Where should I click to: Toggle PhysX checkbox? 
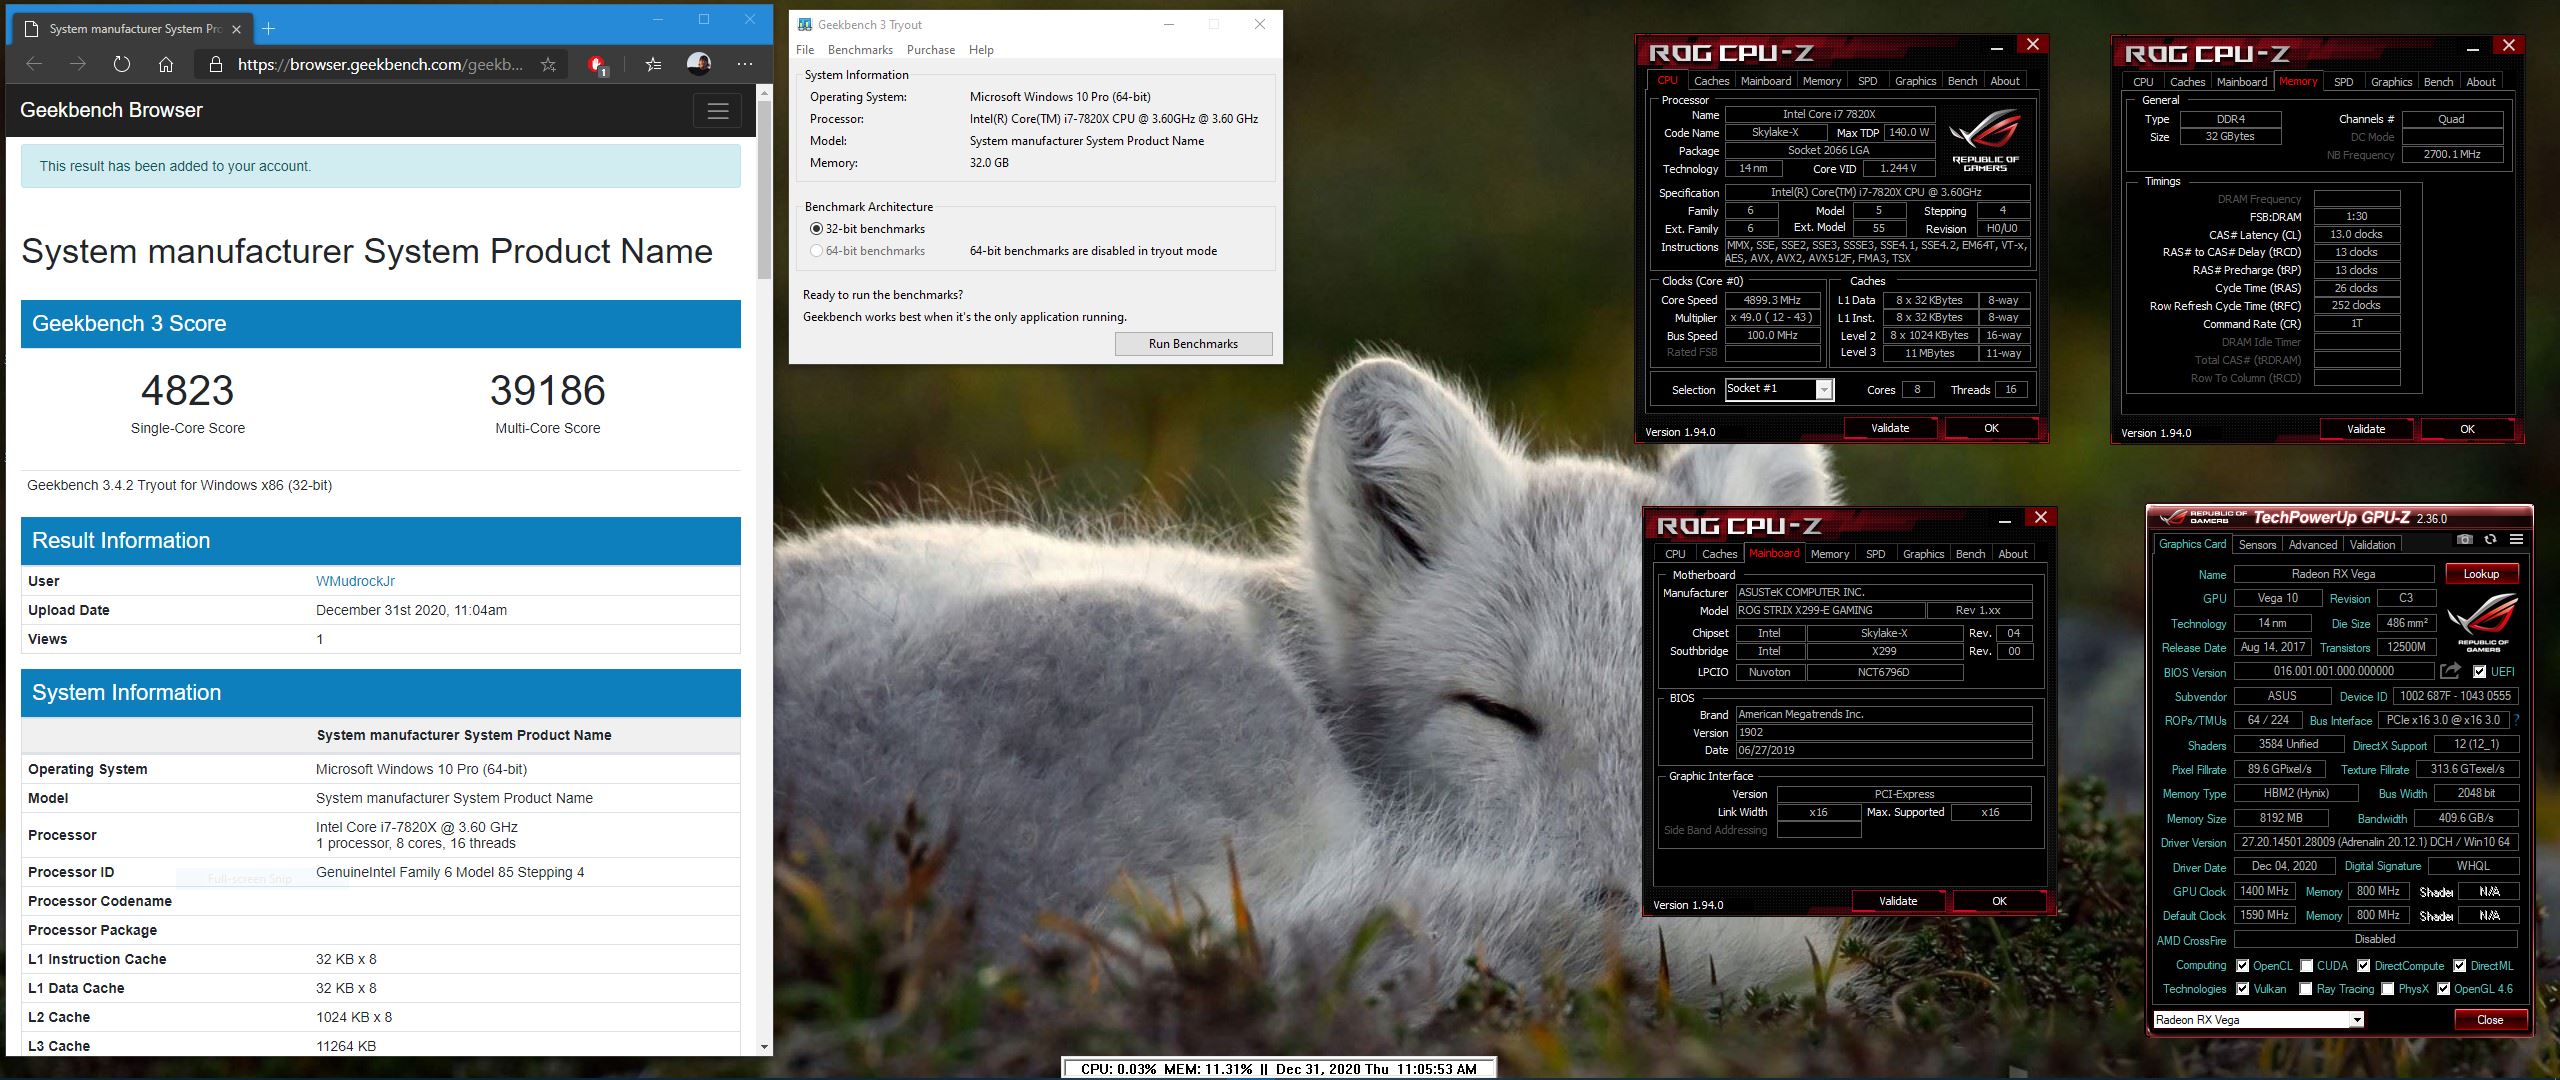pos(2388,989)
